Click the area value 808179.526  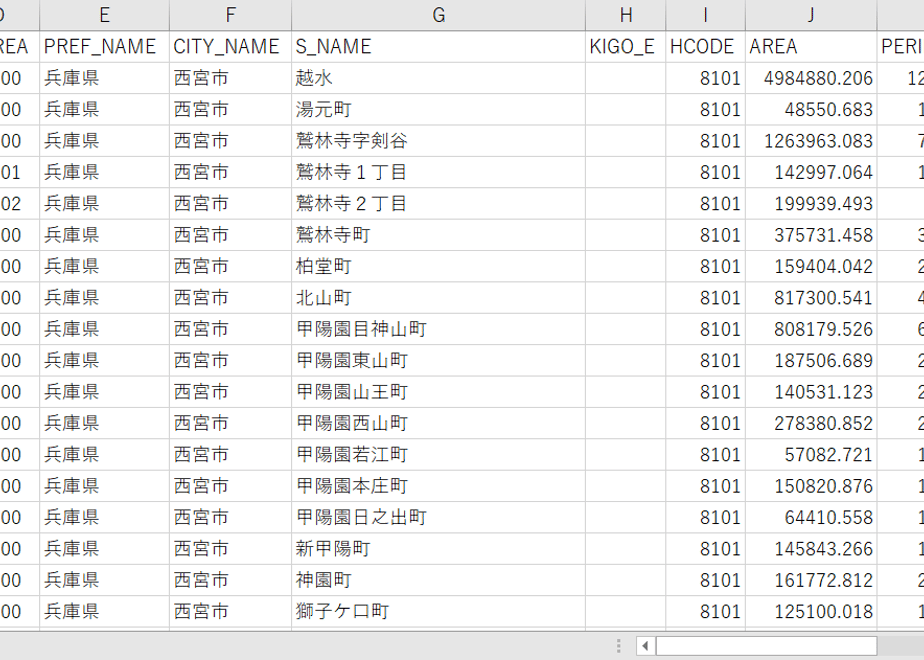[811, 329]
